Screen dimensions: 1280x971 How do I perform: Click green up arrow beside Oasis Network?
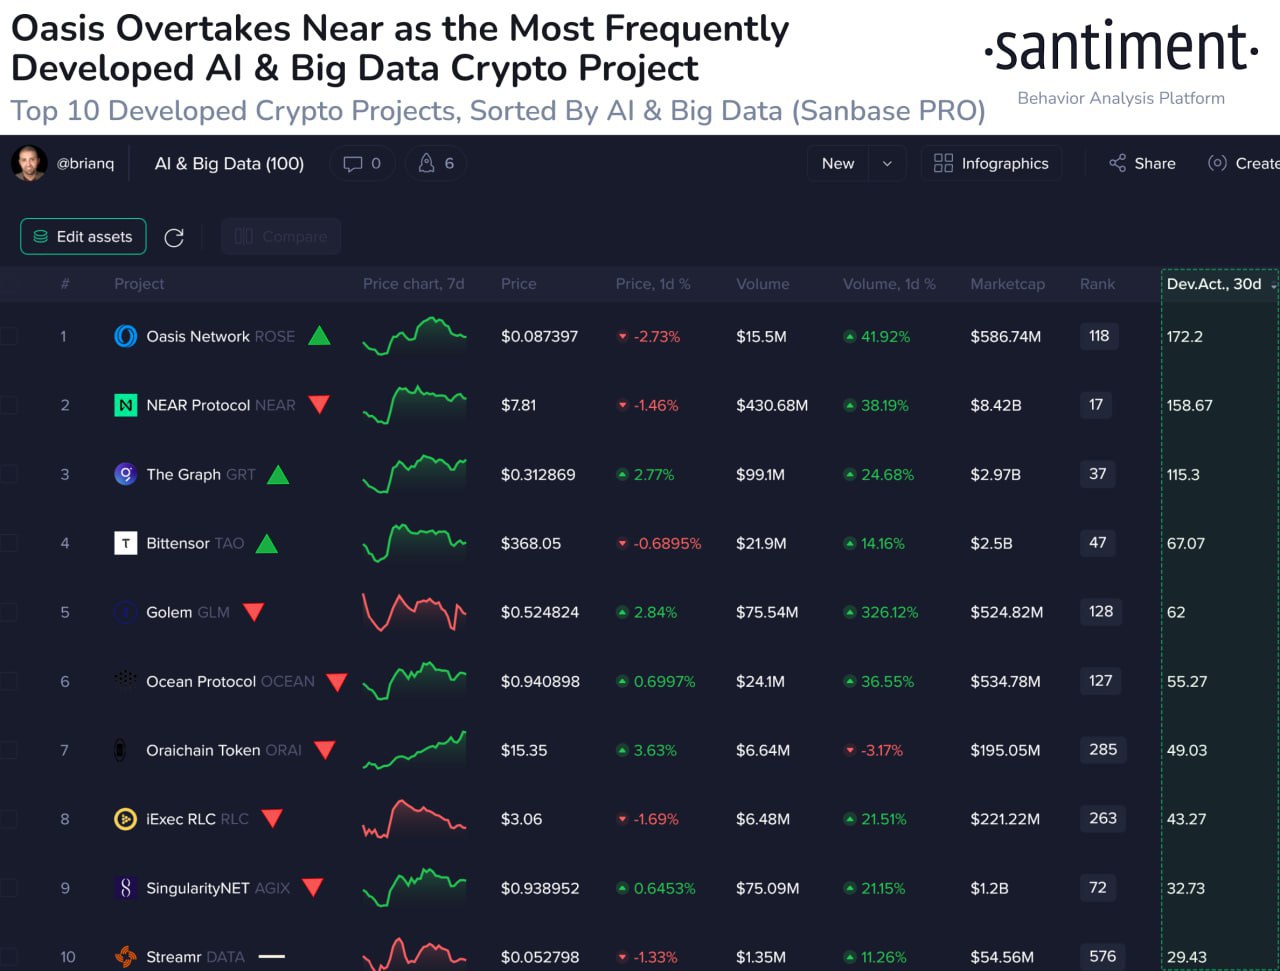click(319, 335)
